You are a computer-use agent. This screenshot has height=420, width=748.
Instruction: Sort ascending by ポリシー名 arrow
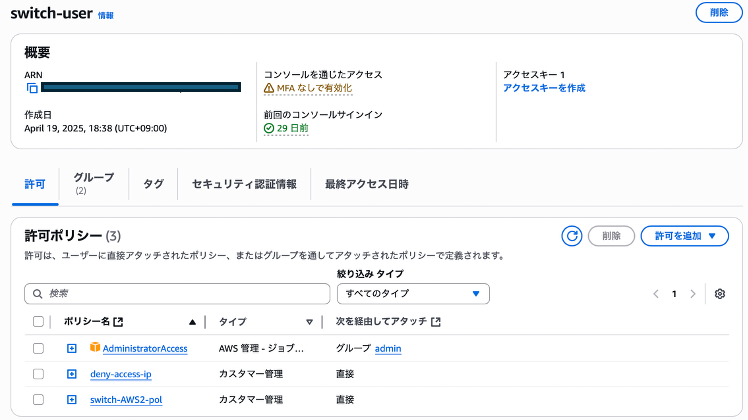tap(192, 322)
